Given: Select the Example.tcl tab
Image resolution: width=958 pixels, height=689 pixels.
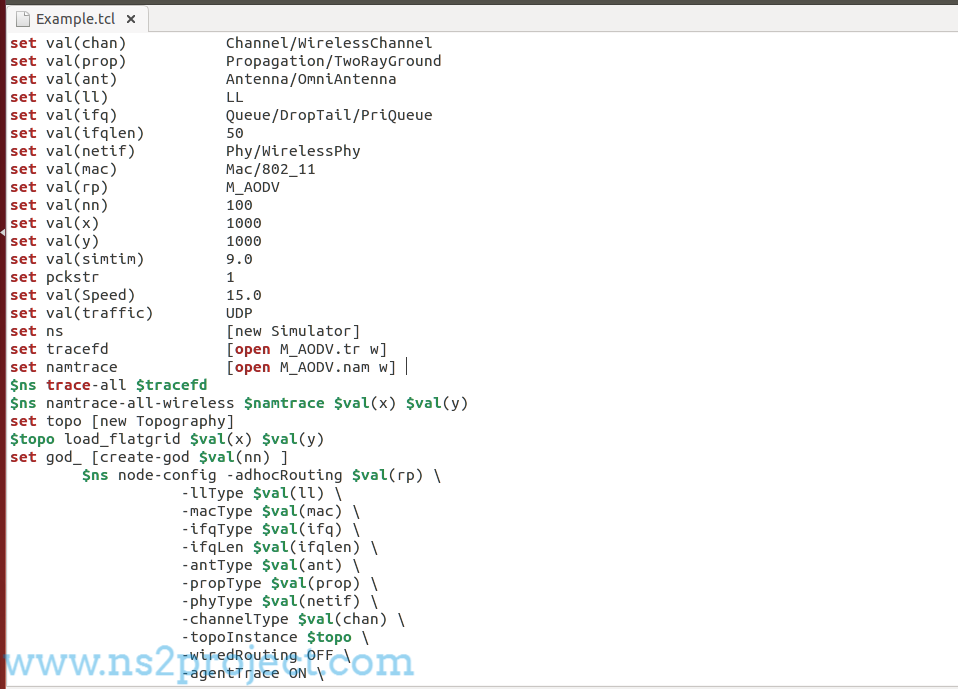Looking at the screenshot, I should [76, 19].
